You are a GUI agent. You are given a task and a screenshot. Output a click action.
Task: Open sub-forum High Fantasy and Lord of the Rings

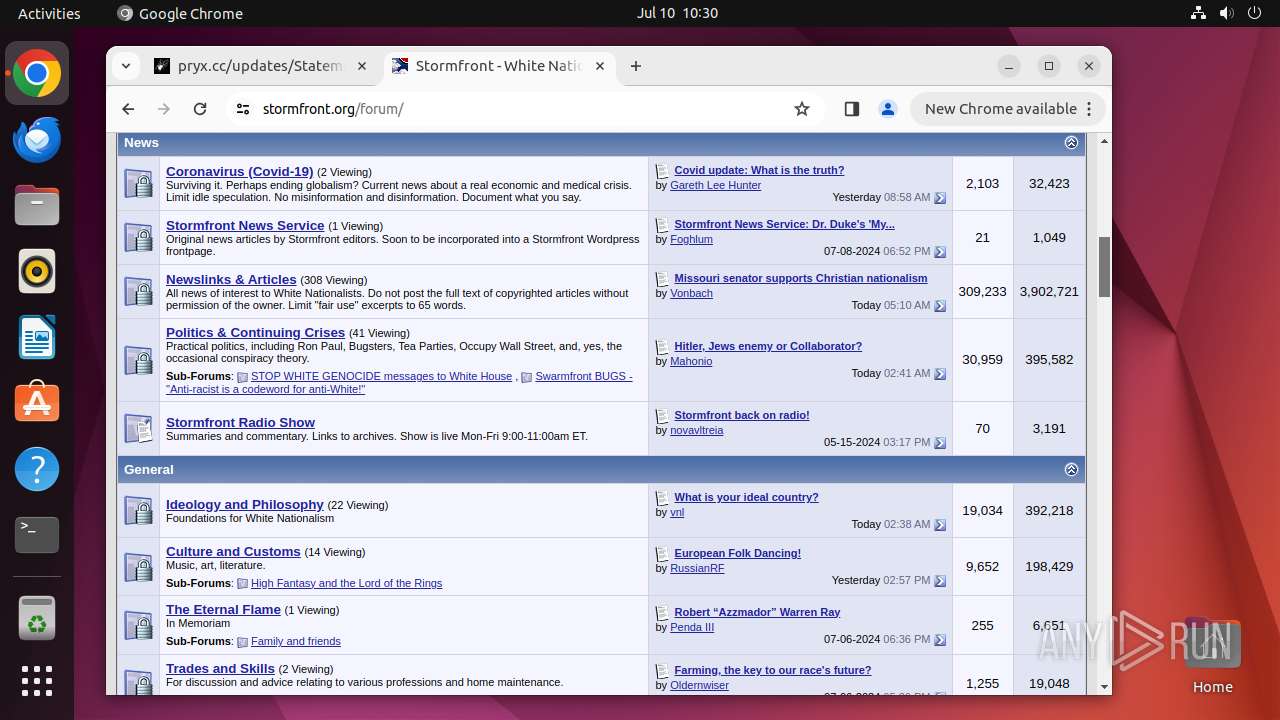click(x=346, y=583)
